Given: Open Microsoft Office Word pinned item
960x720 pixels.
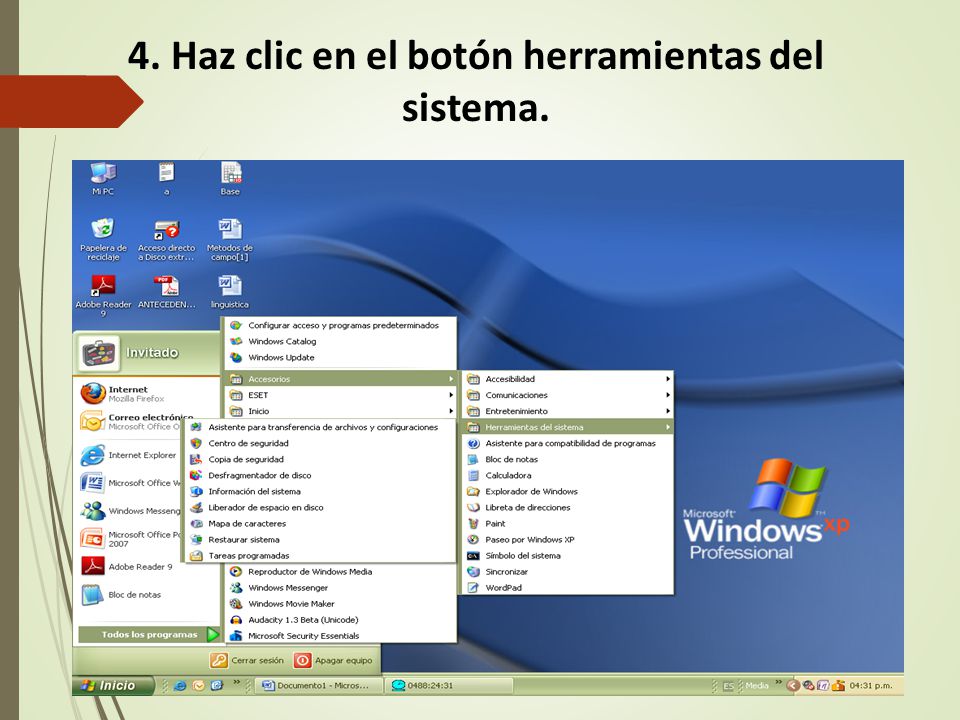Looking at the screenshot, I should coord(130,482).
